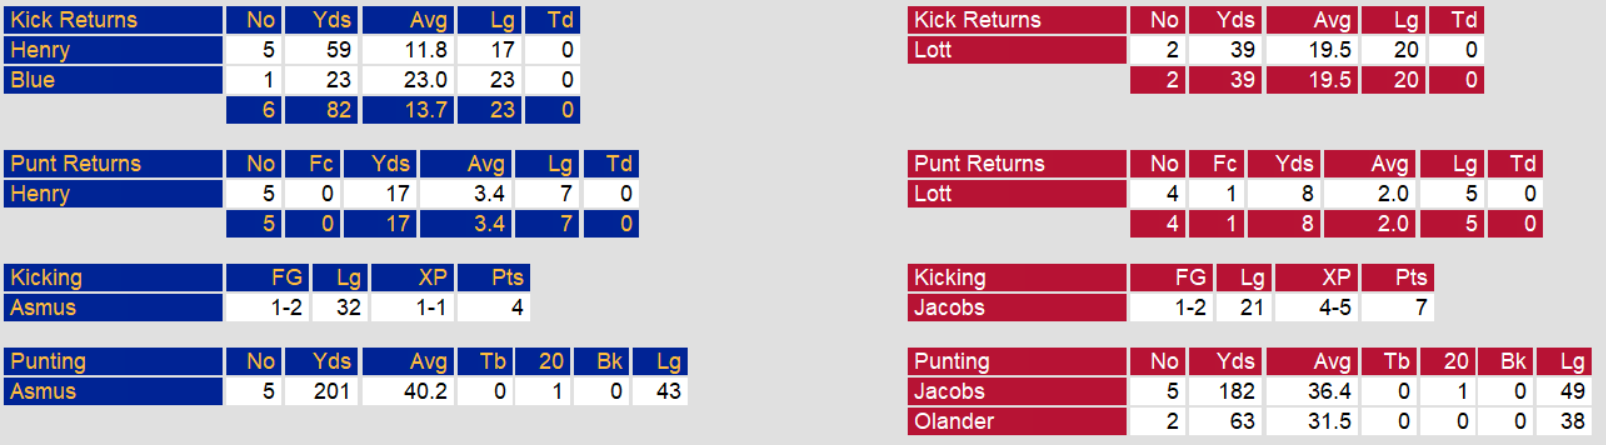Click the red Punt Returns header

[979, 164]
